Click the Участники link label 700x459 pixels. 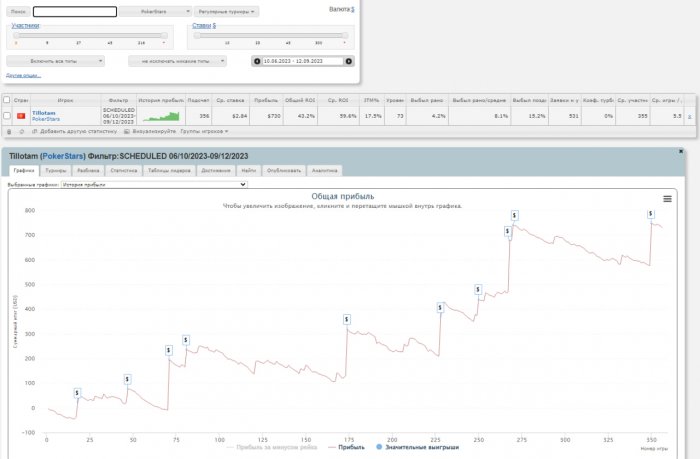point(25,25)
